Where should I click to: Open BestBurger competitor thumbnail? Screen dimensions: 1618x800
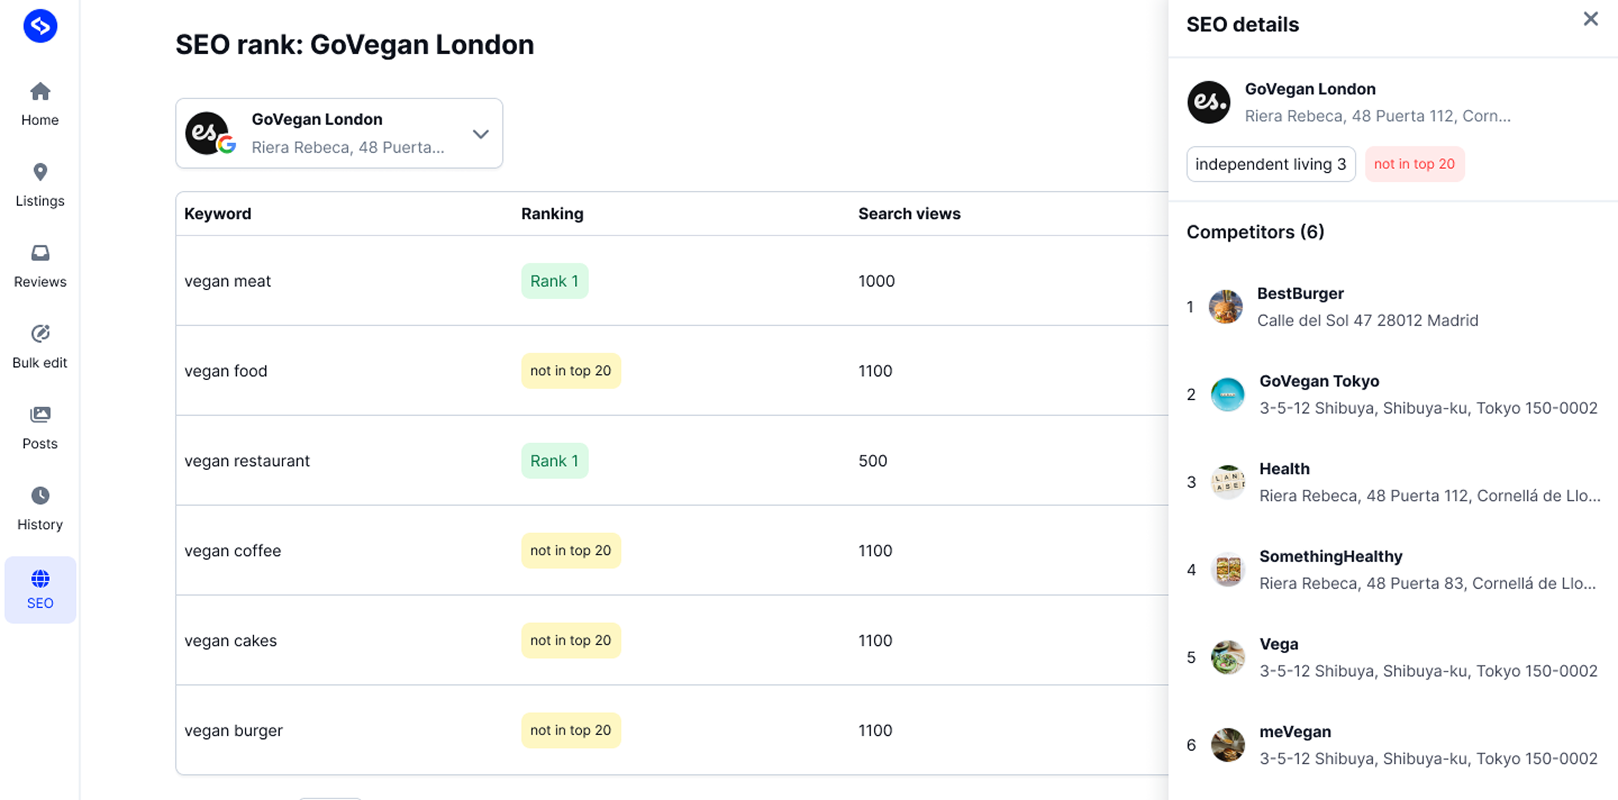pos(1225,307)
